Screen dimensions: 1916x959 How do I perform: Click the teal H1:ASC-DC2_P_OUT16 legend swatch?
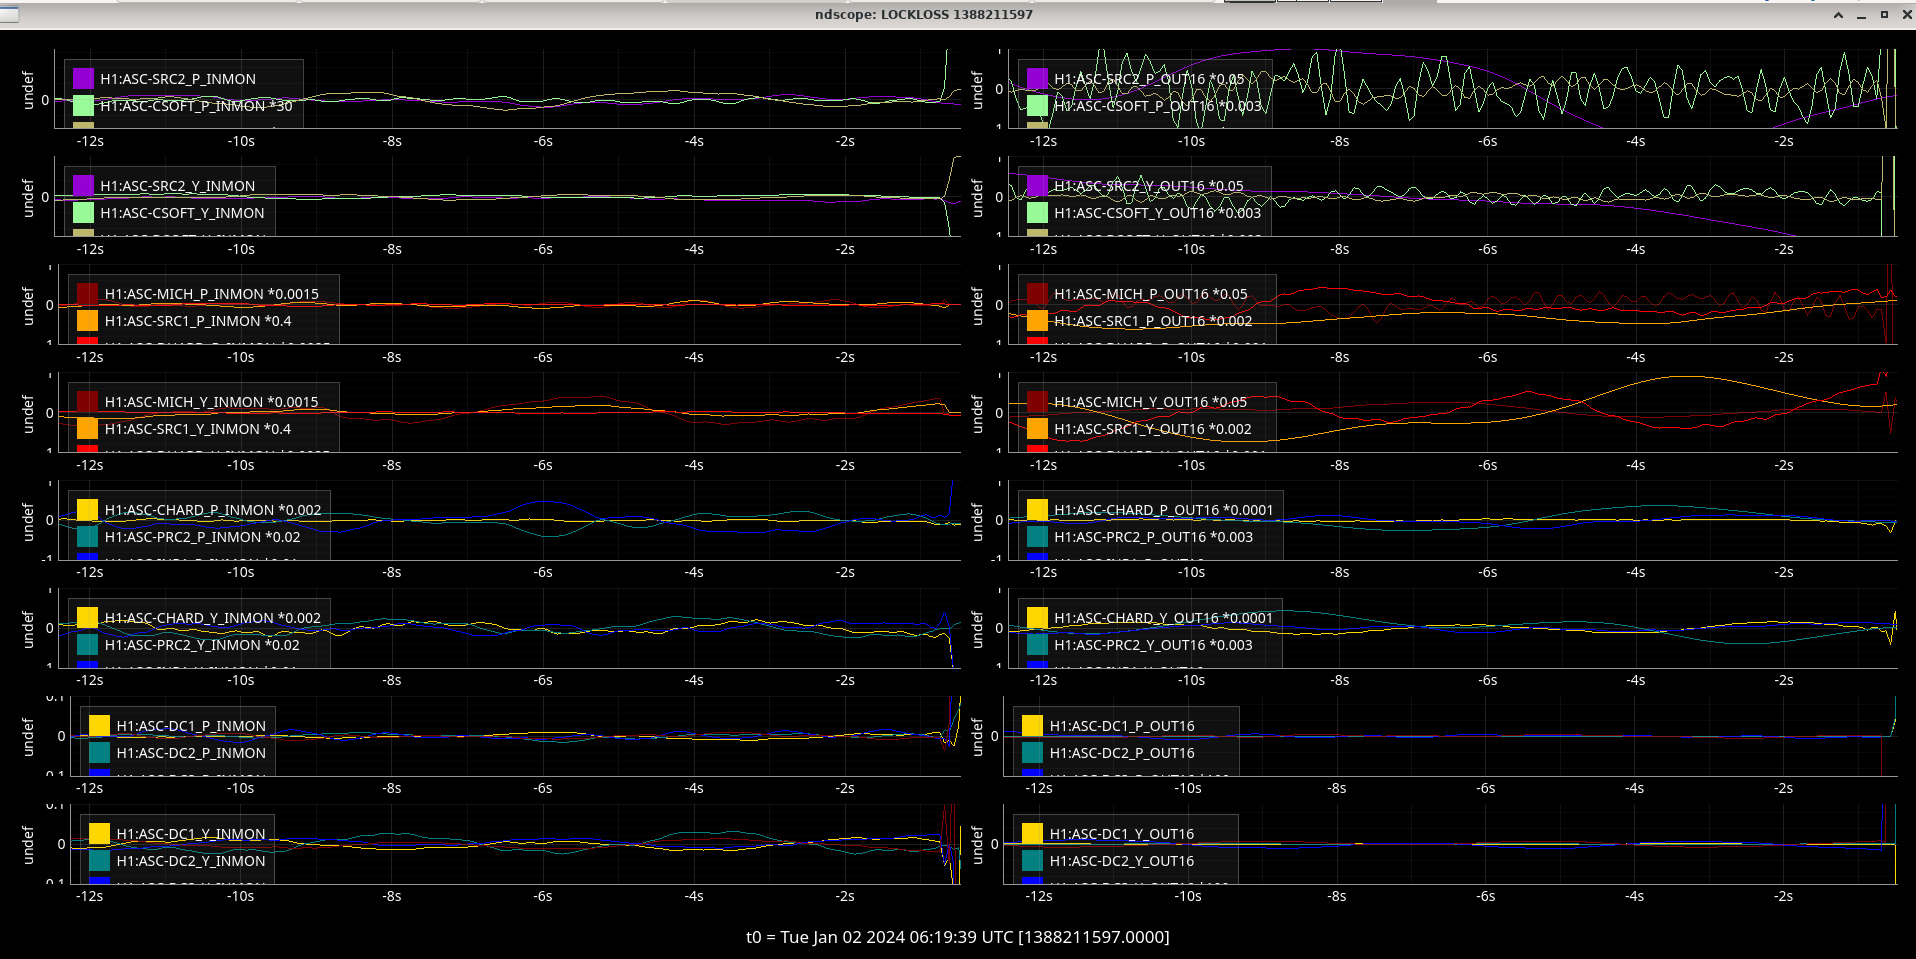click(1033, 752)
